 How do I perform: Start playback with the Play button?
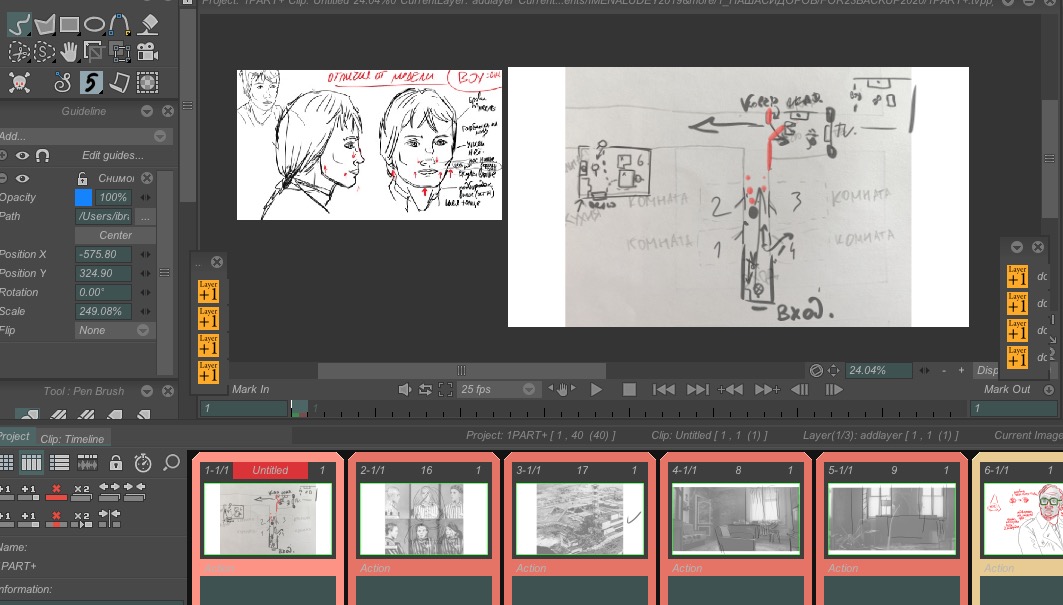596,389
